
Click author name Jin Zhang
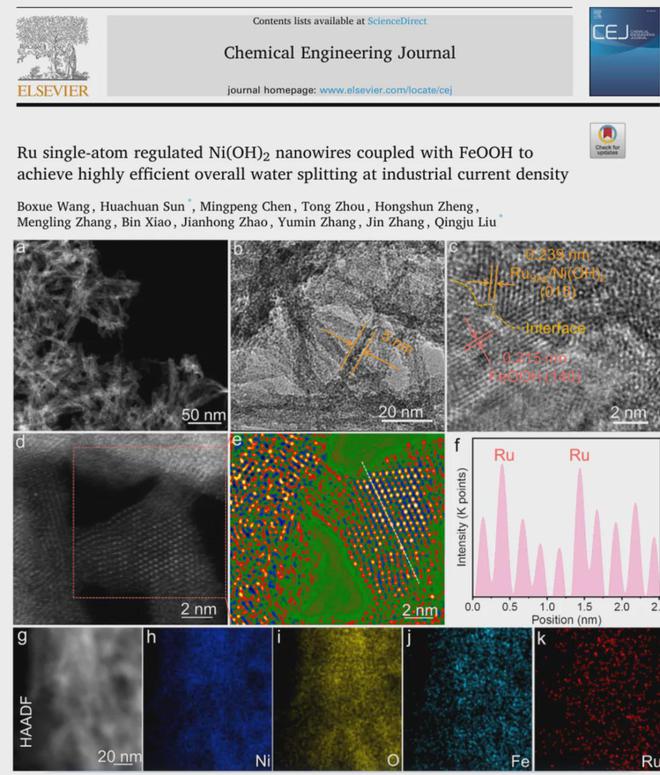tap(395, 222)
